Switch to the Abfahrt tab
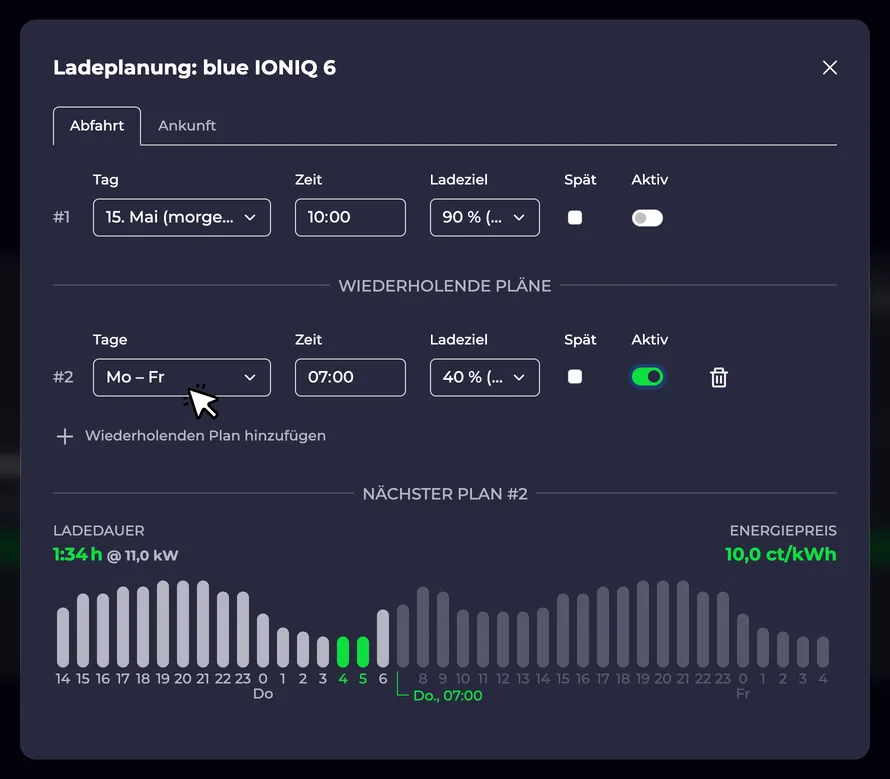The width and height of the screenshot is (890, 779). click(97, 125)
